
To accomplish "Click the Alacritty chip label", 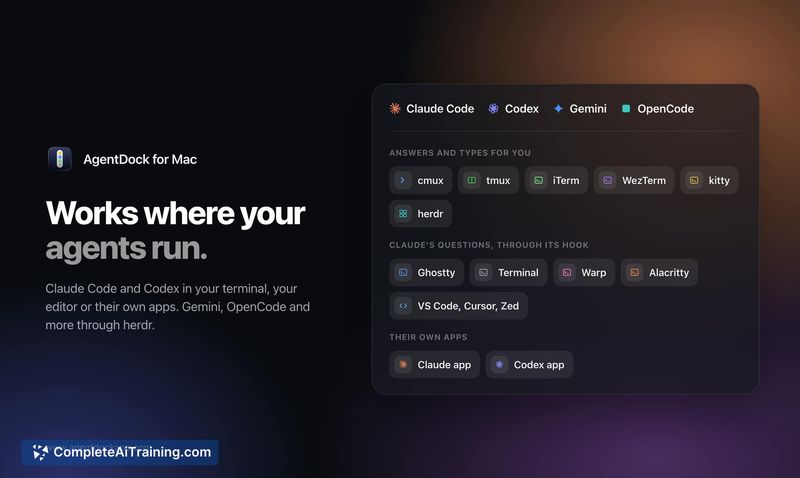I will point(669,273).
